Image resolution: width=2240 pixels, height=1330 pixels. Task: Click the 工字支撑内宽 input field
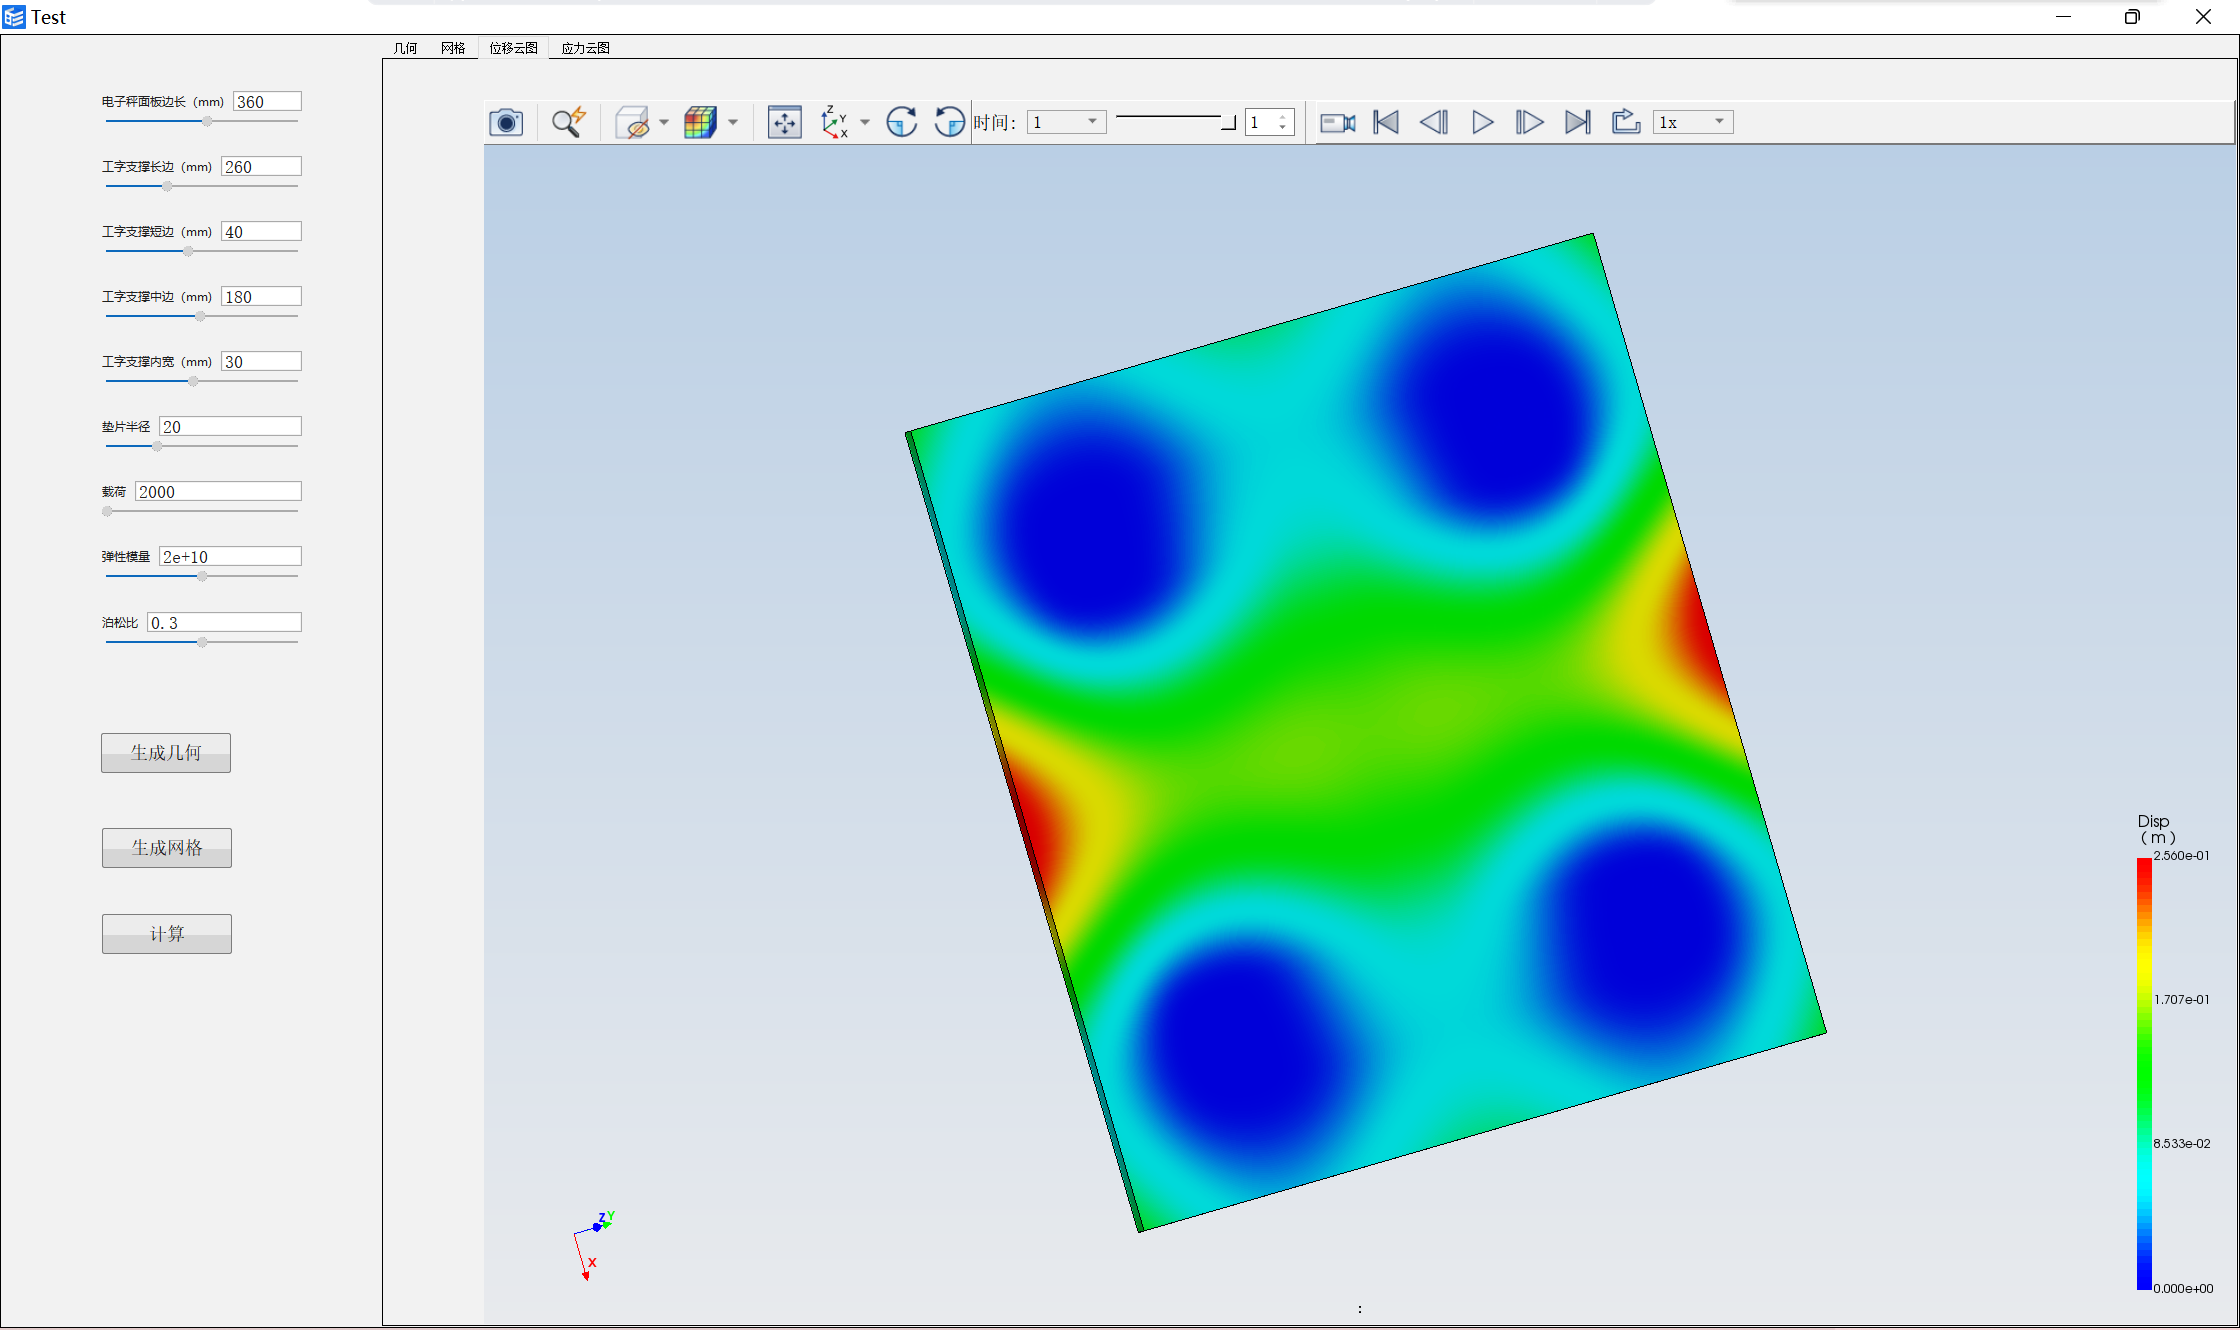coord(261,361)
